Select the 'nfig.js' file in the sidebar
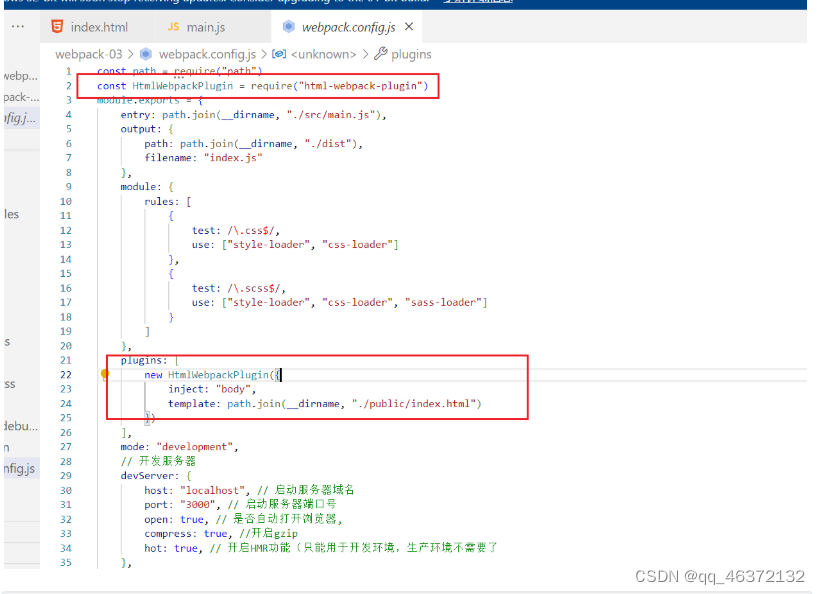Screen dimensions: 820x594 (x=19, y=469)
